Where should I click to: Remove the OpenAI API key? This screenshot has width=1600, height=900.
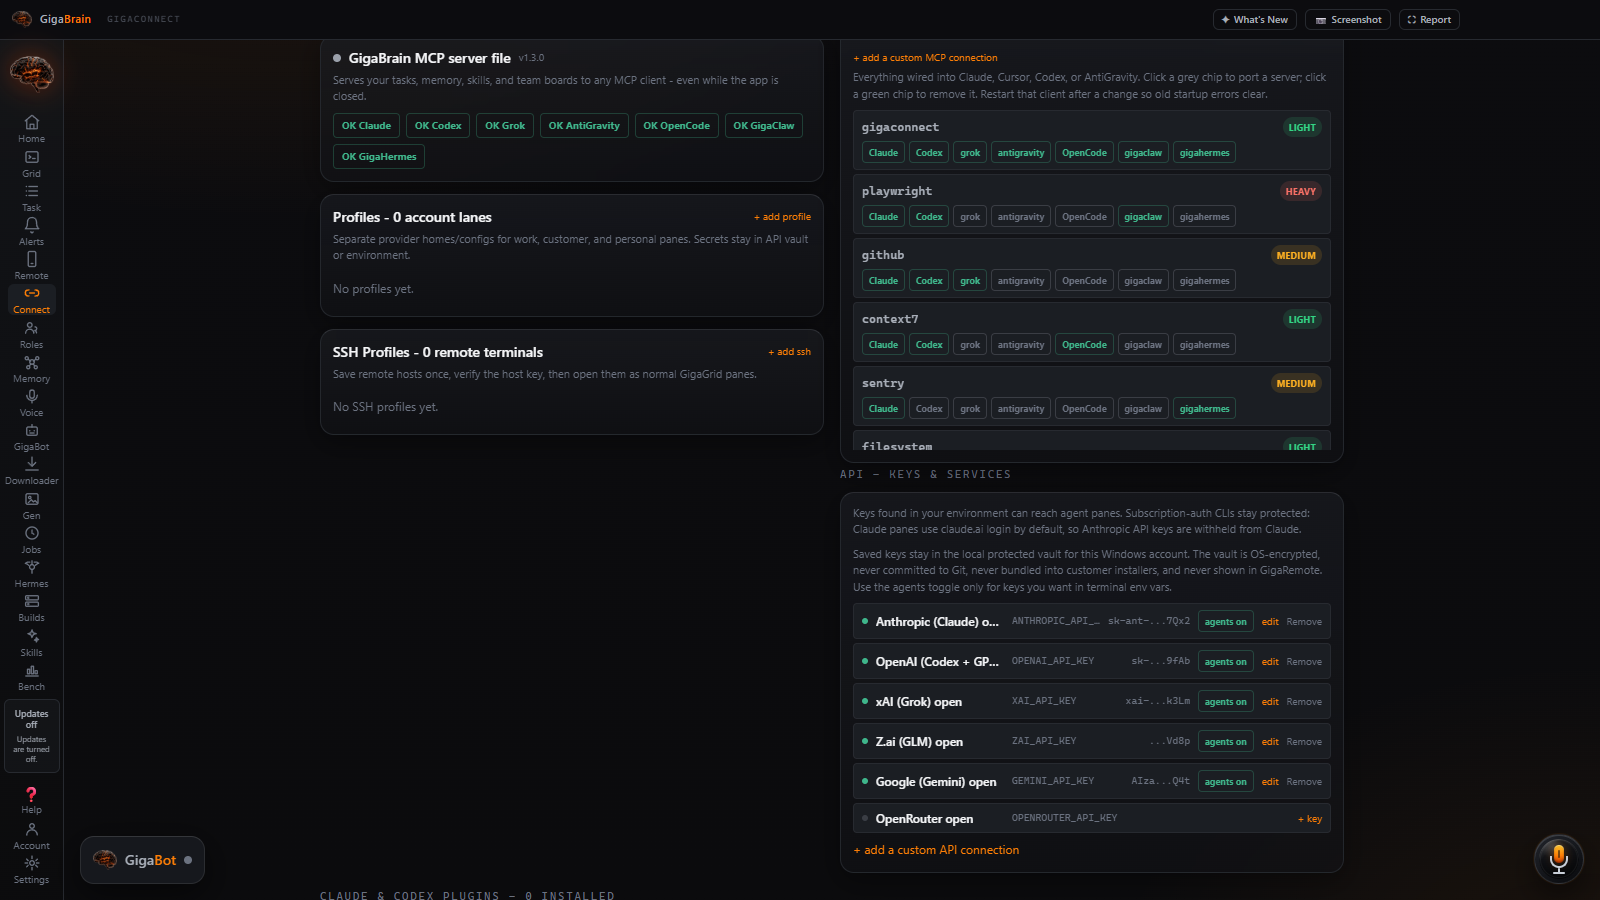[x=1304, y=662]
